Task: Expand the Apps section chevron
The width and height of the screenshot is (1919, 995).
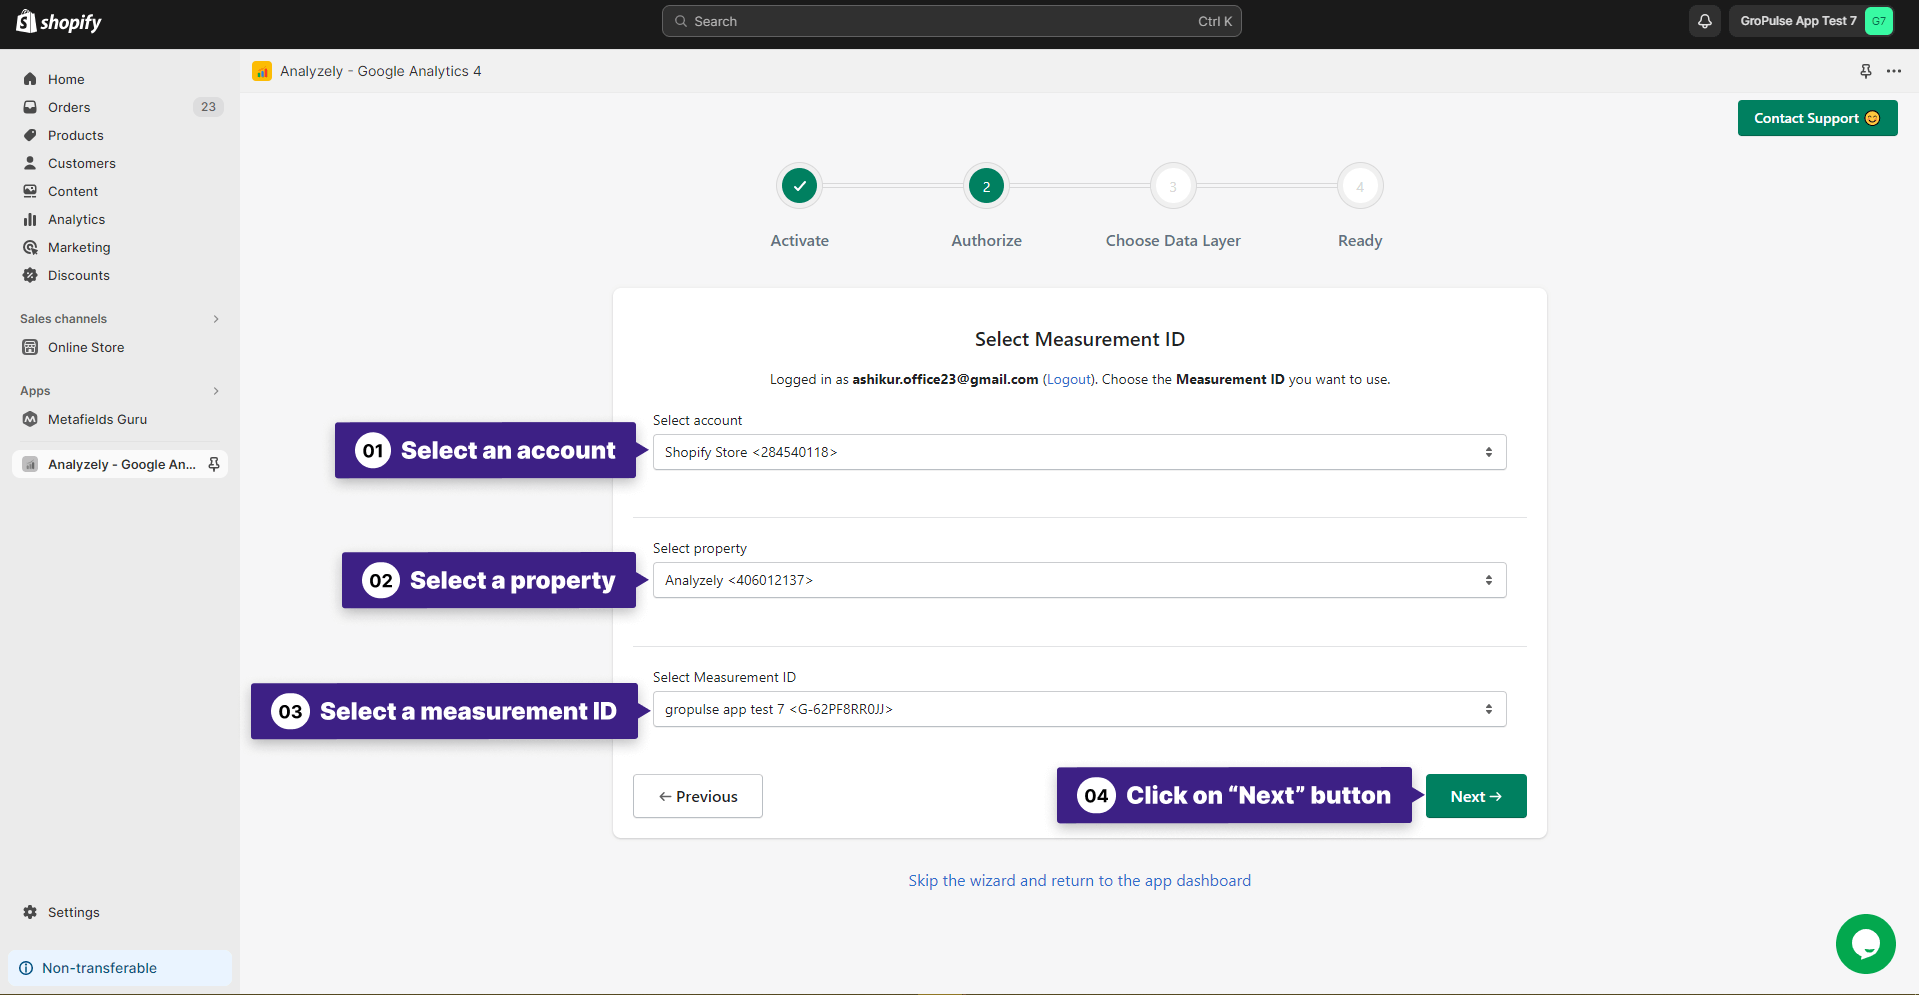Action: [x=216, y=391]
